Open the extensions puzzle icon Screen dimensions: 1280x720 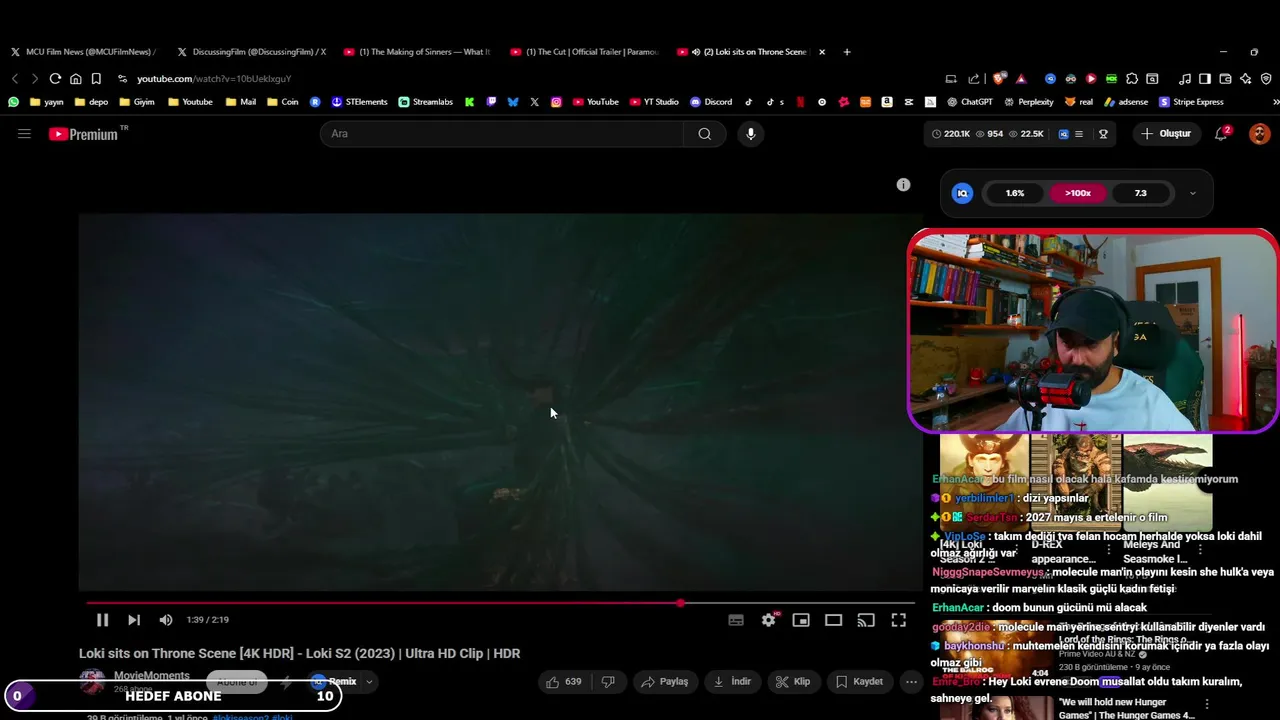tap(1132, 79)
